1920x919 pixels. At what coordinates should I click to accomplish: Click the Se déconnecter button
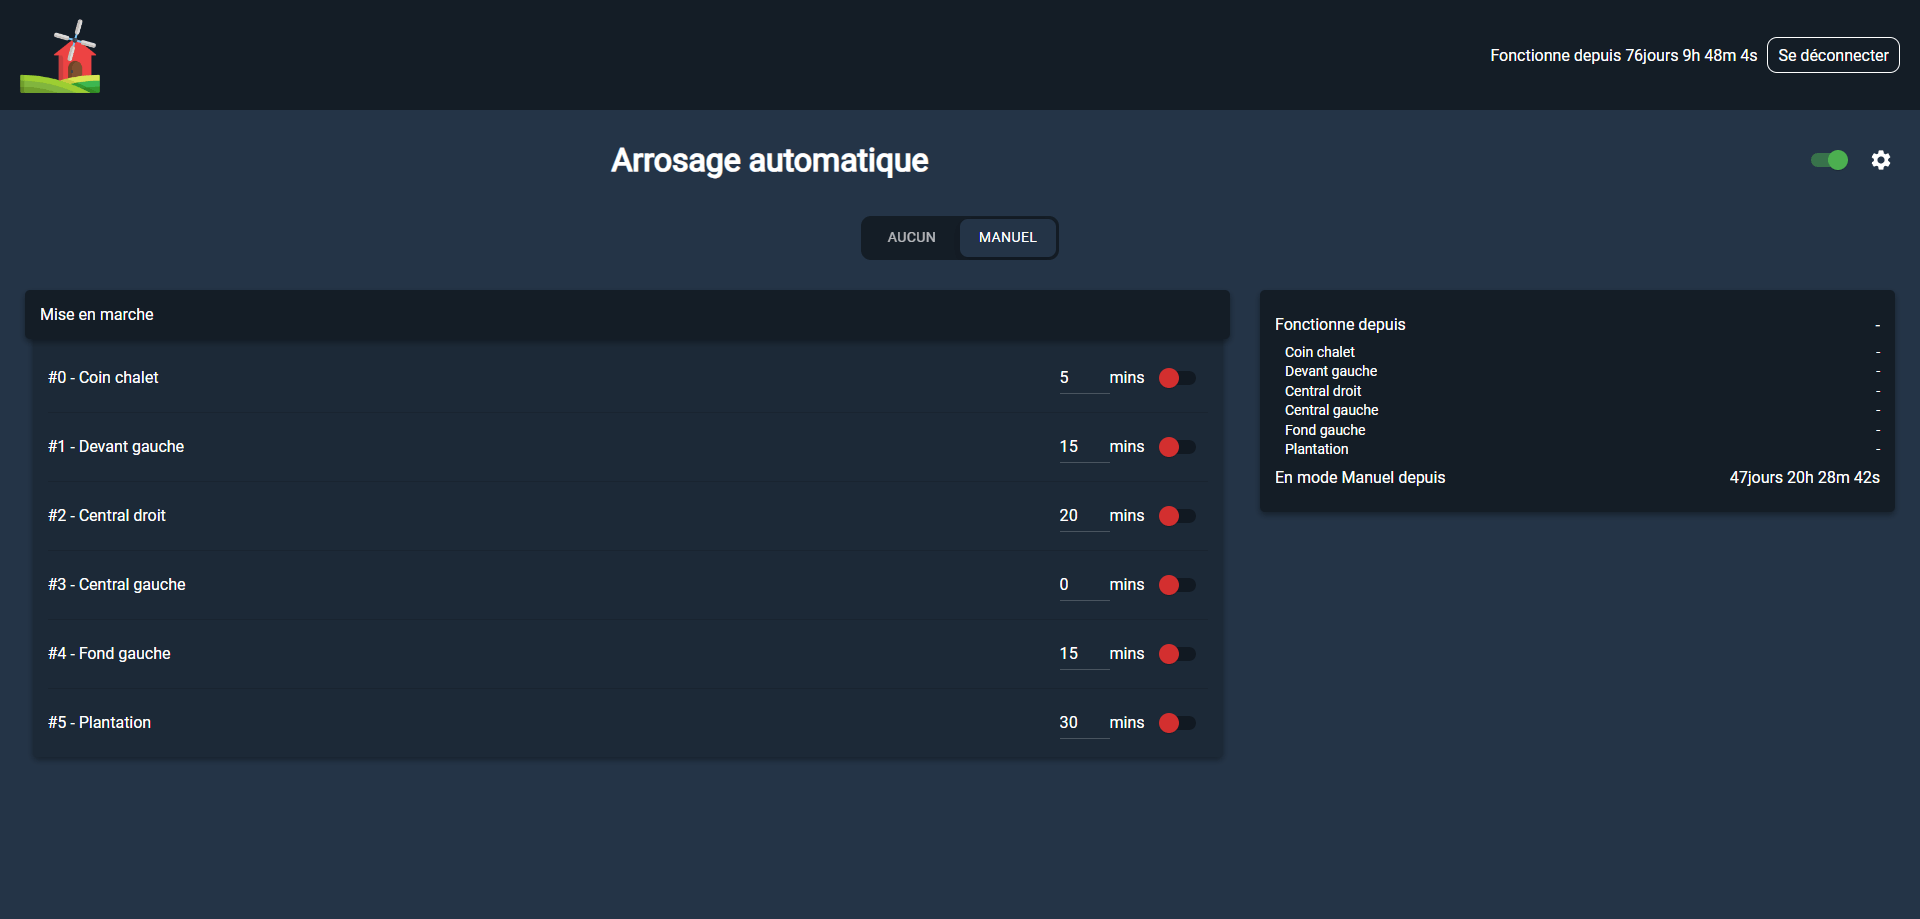coord(1833,56)
